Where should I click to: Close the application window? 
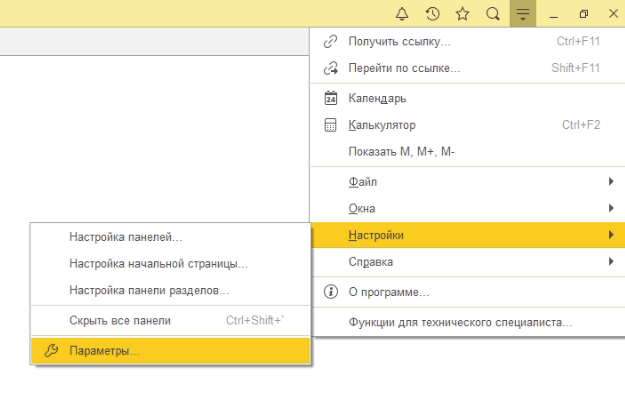pyautogui.click(x=613, y=14)
